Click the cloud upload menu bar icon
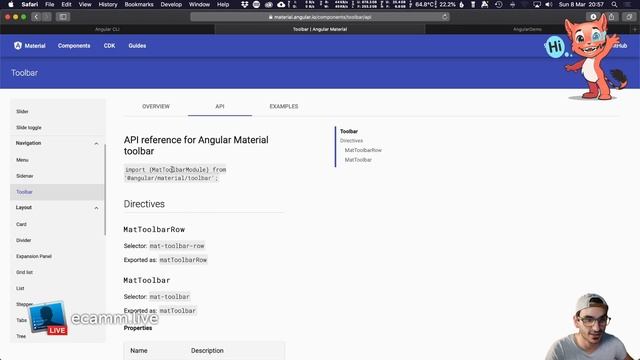 [x=281, y=4]
